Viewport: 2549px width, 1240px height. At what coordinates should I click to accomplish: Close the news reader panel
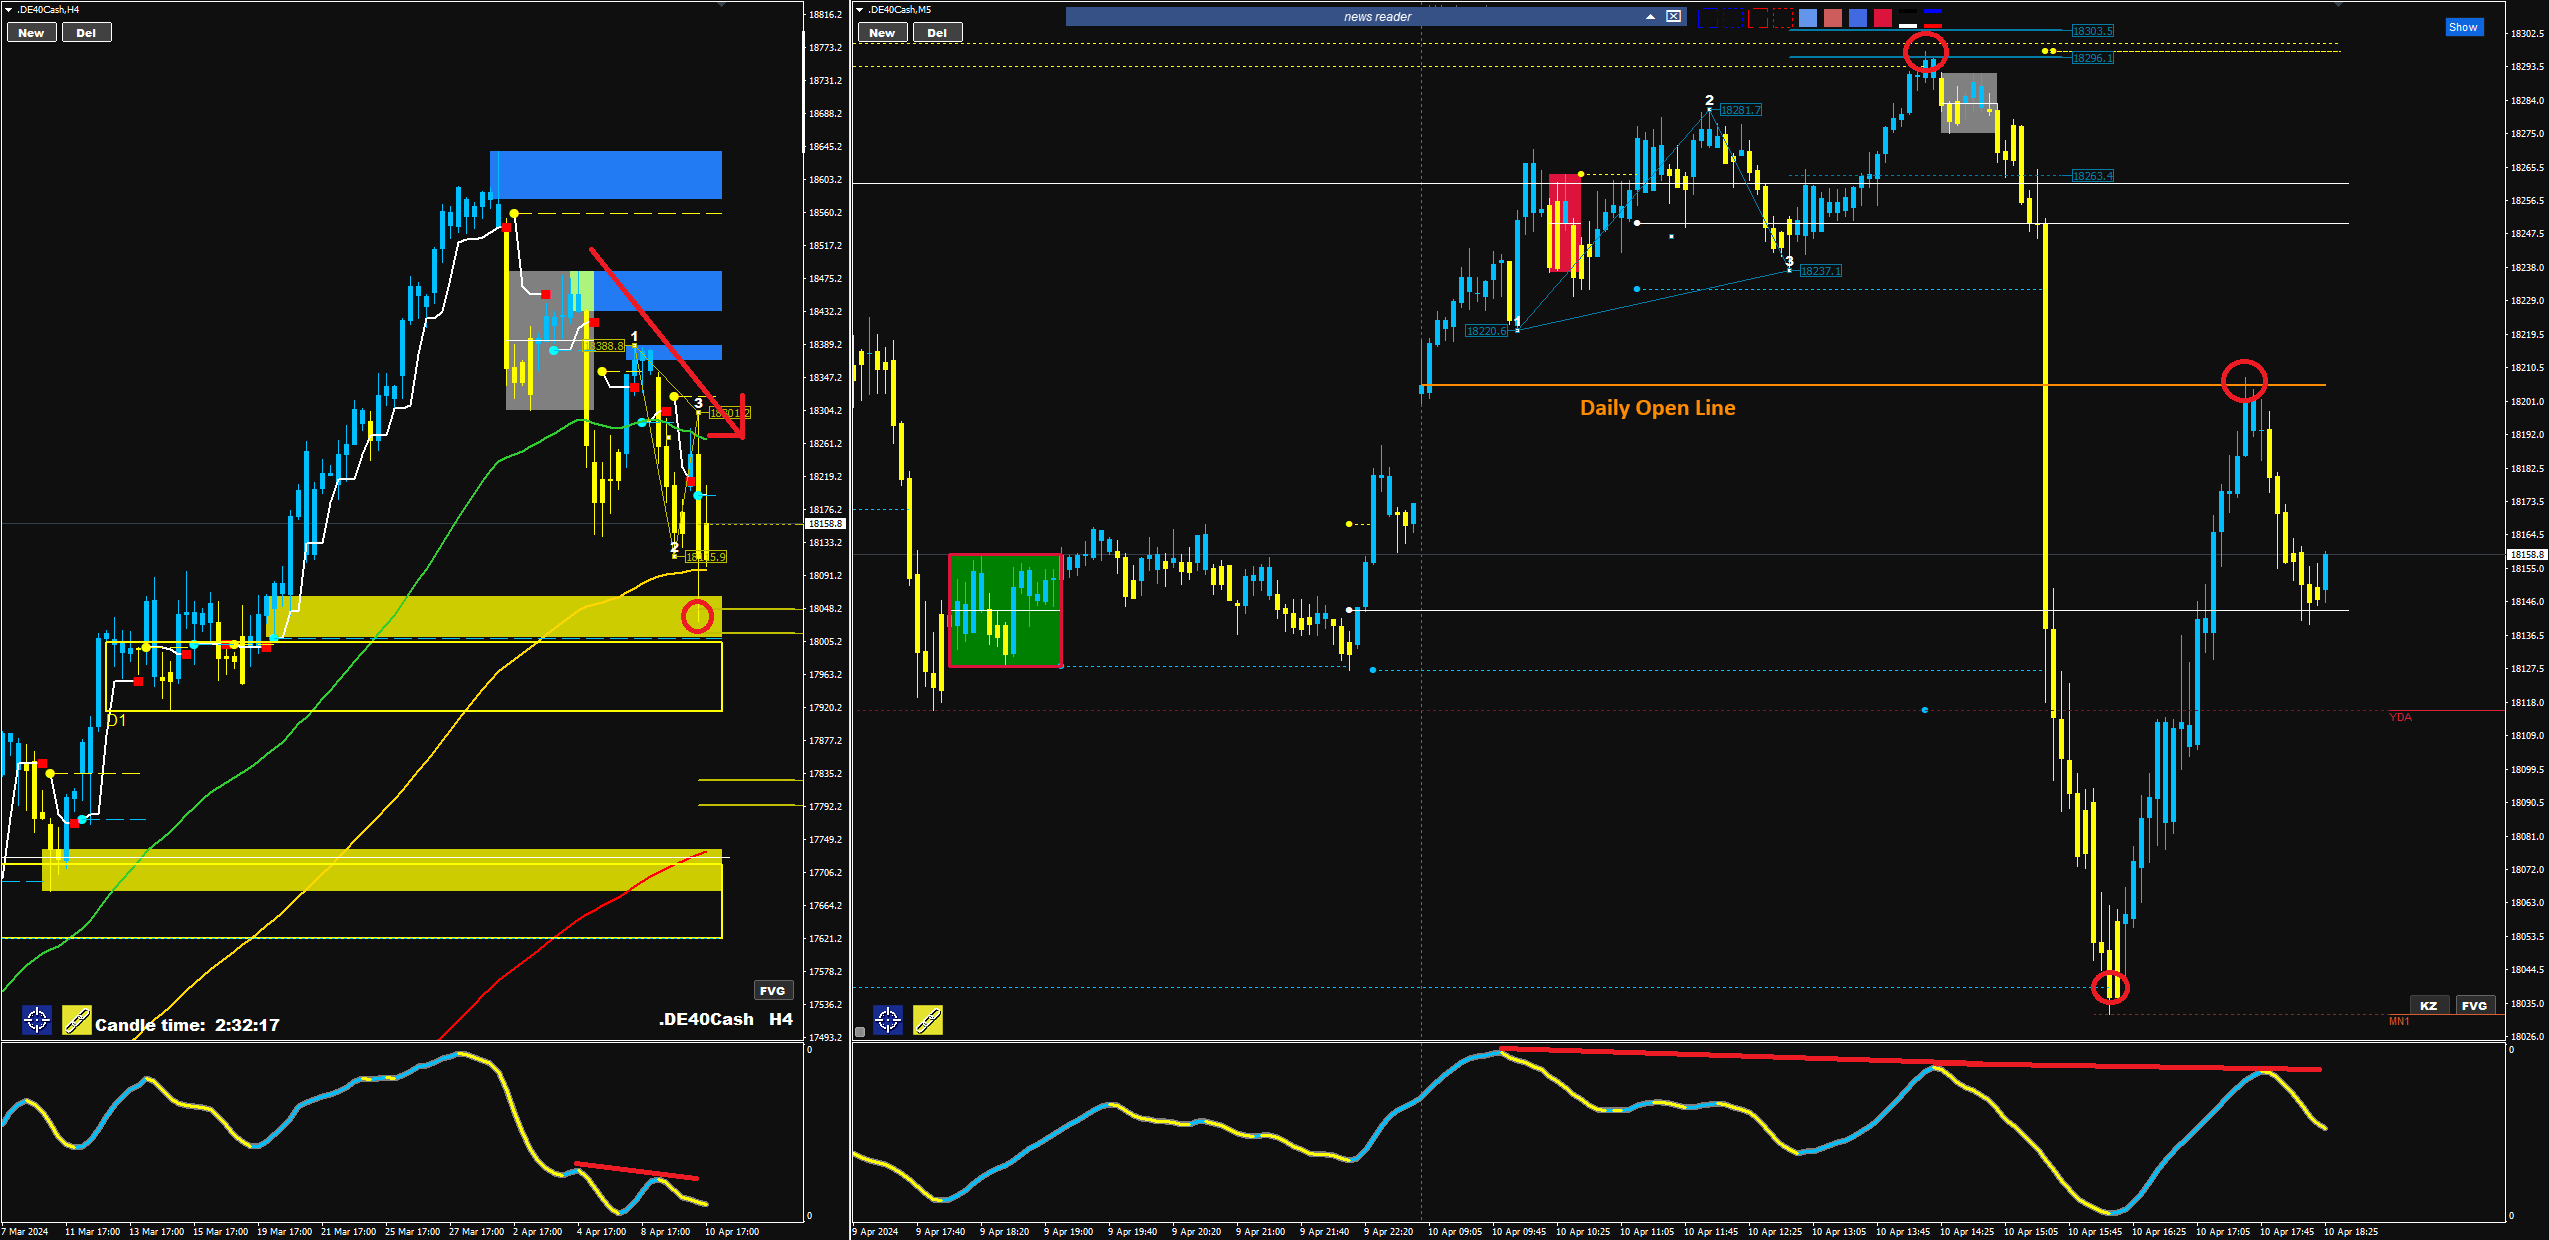(x=1674, y=17)
